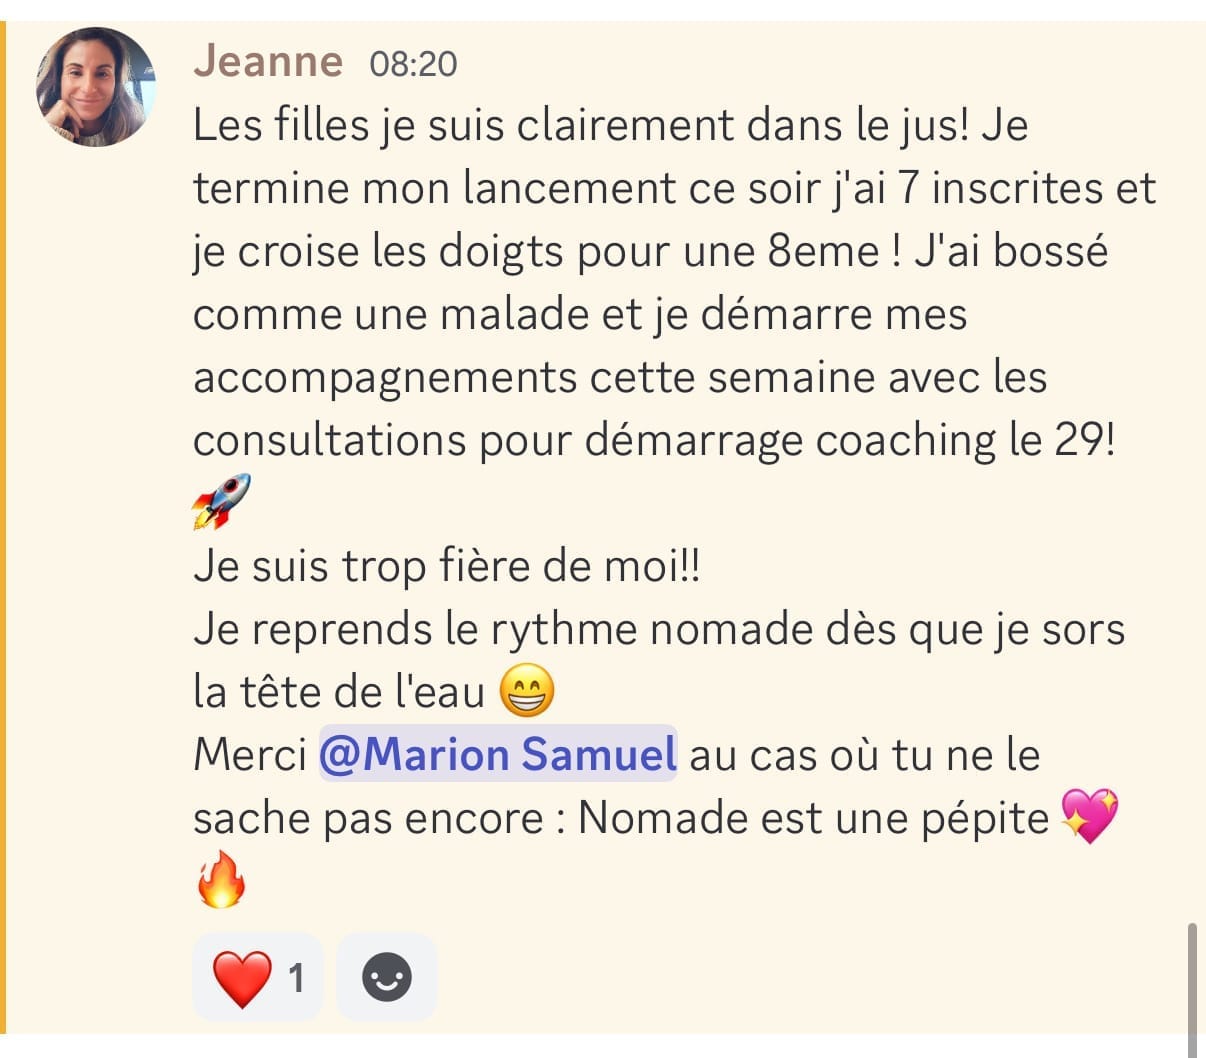Click the line starting 'Les filles je suis'
The width and height of the screenshot is (1206, 1058).
coord(610,126)
